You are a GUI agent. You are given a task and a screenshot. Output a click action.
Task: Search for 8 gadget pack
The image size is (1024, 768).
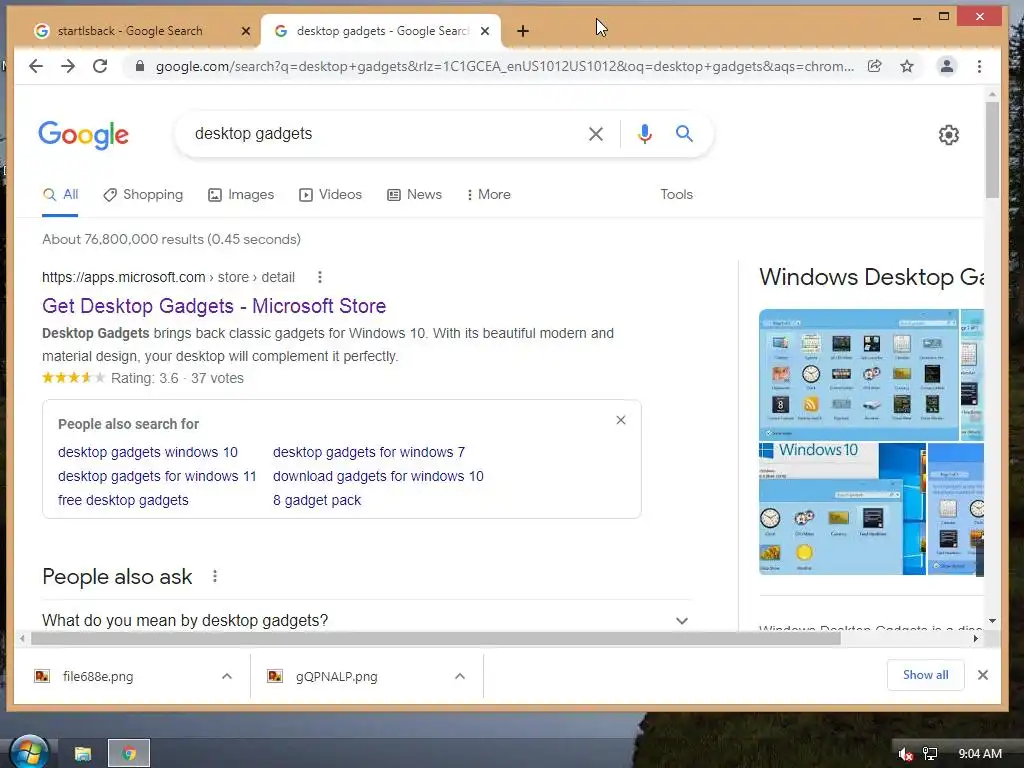pyautogui.click(x=317, y=500)
